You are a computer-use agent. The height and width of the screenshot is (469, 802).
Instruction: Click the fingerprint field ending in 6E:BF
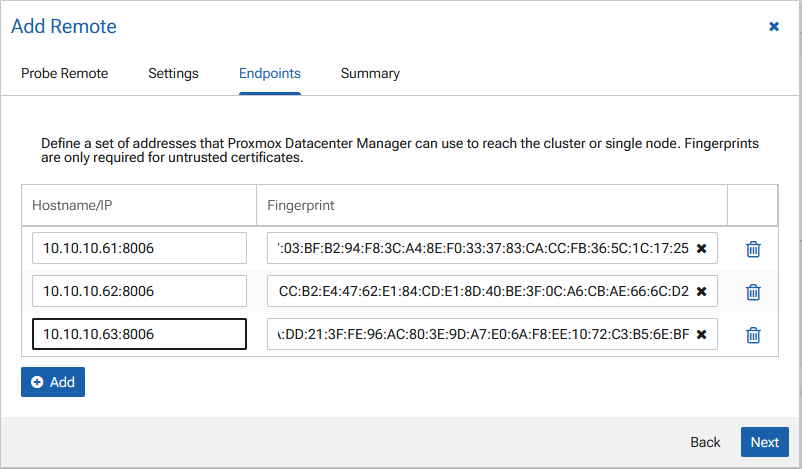[480, 334]
